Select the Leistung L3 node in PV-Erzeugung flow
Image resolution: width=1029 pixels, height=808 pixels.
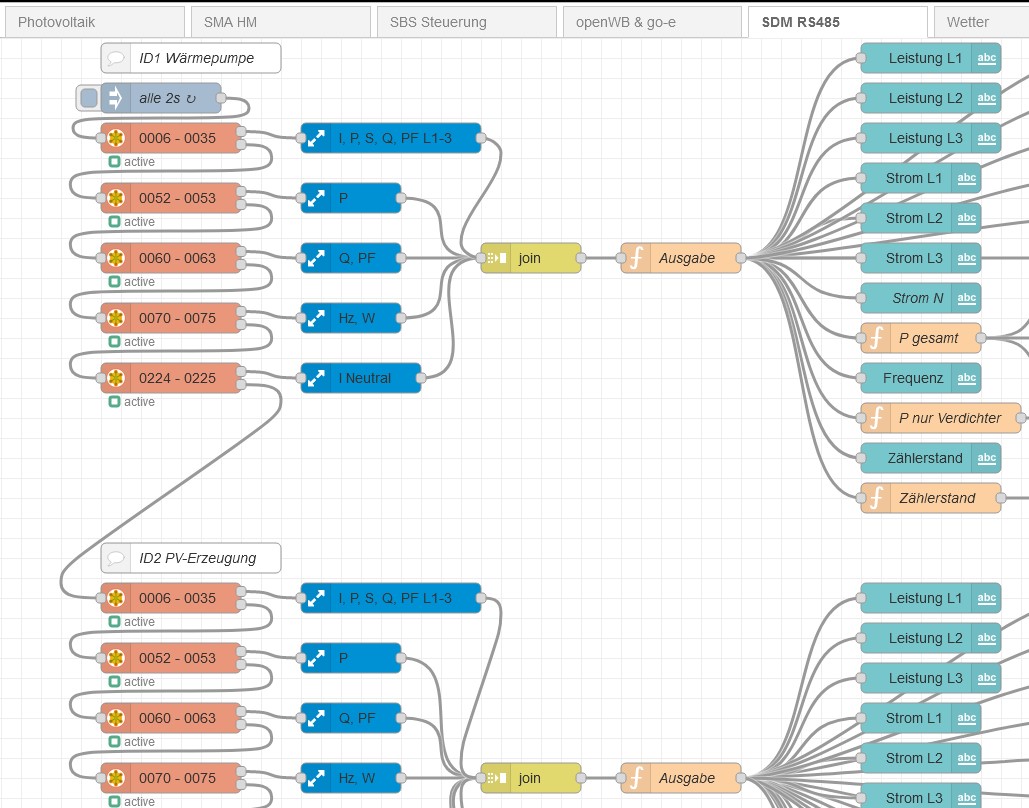(x=931, y=678)
